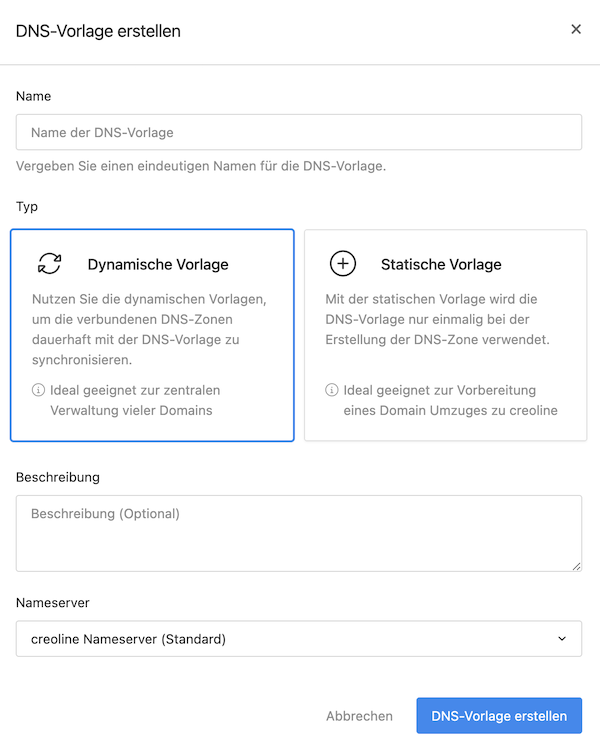This screenshot has height=749, width=600.
Task: Open the Nameserver dropdown
Action: pyautogui.click(x=299, y=639)
